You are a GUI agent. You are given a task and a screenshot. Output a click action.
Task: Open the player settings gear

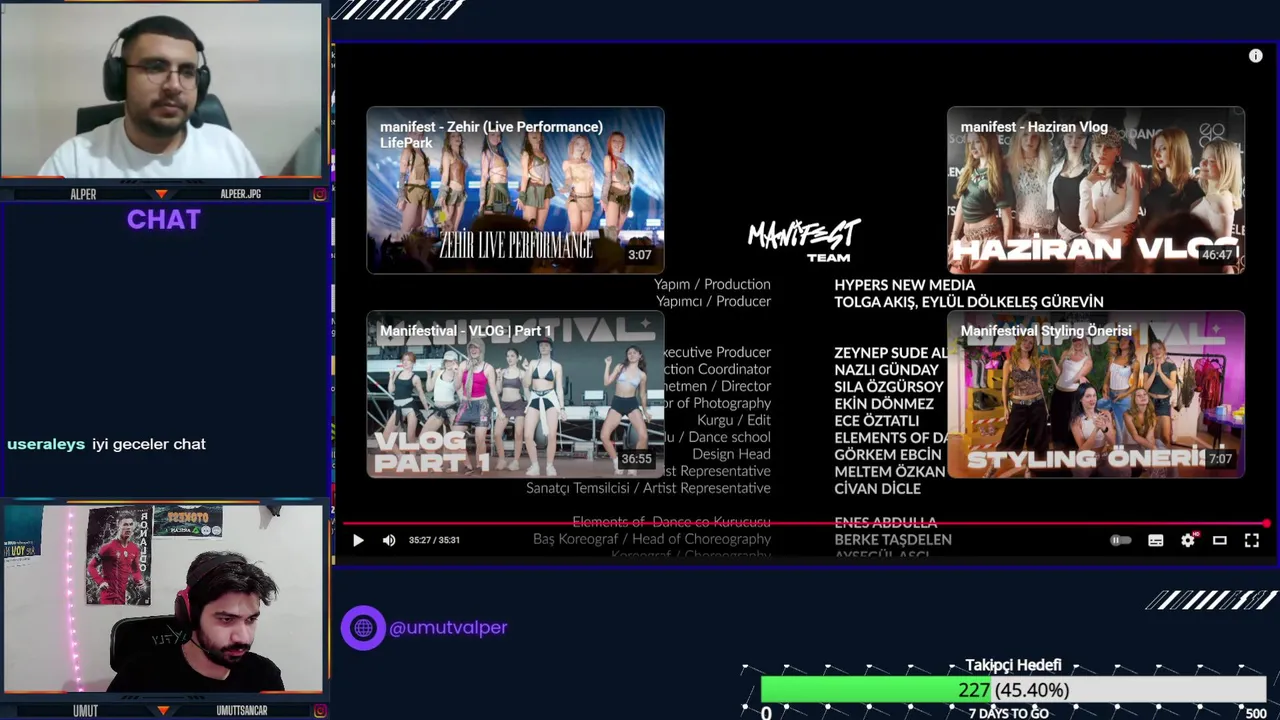1188,540
